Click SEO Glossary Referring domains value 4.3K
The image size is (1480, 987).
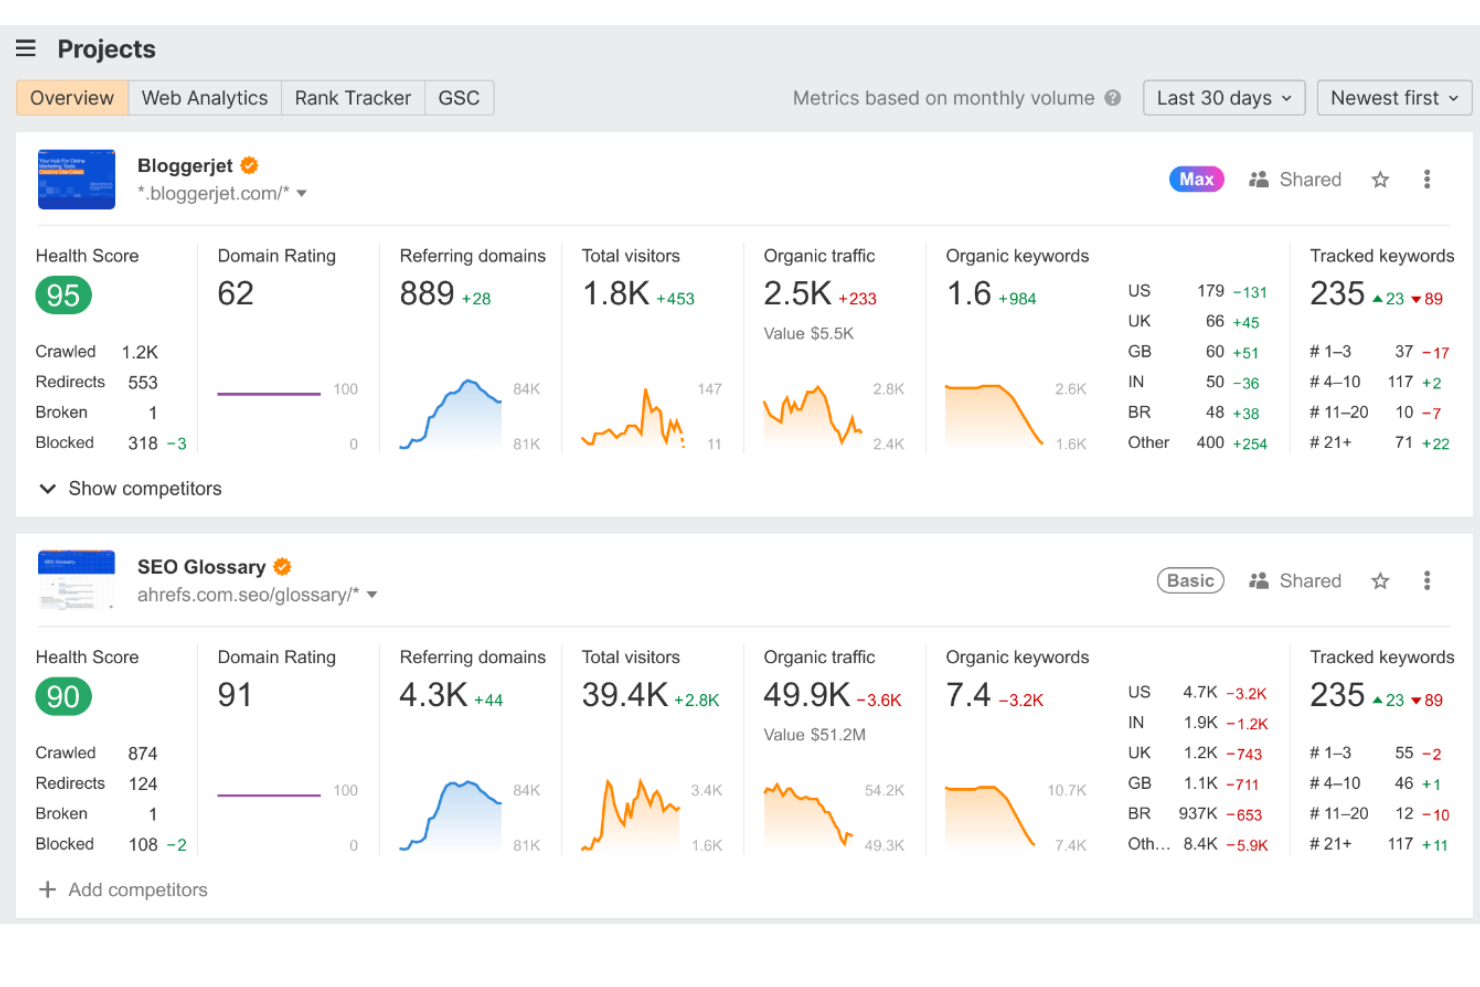pos(433,695)
